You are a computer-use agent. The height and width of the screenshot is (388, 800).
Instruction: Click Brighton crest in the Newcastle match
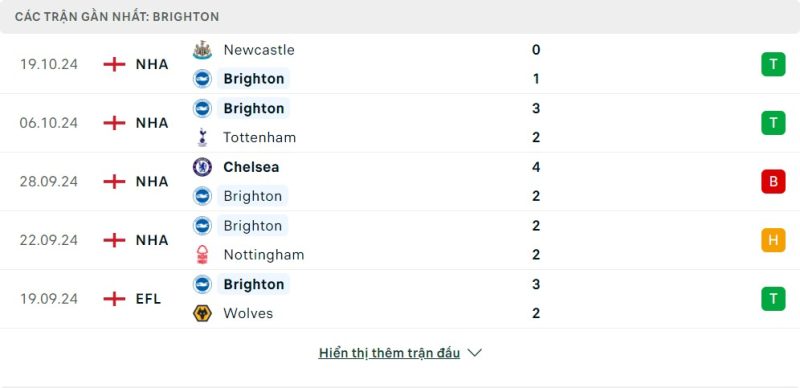click(x=202, y=79)
